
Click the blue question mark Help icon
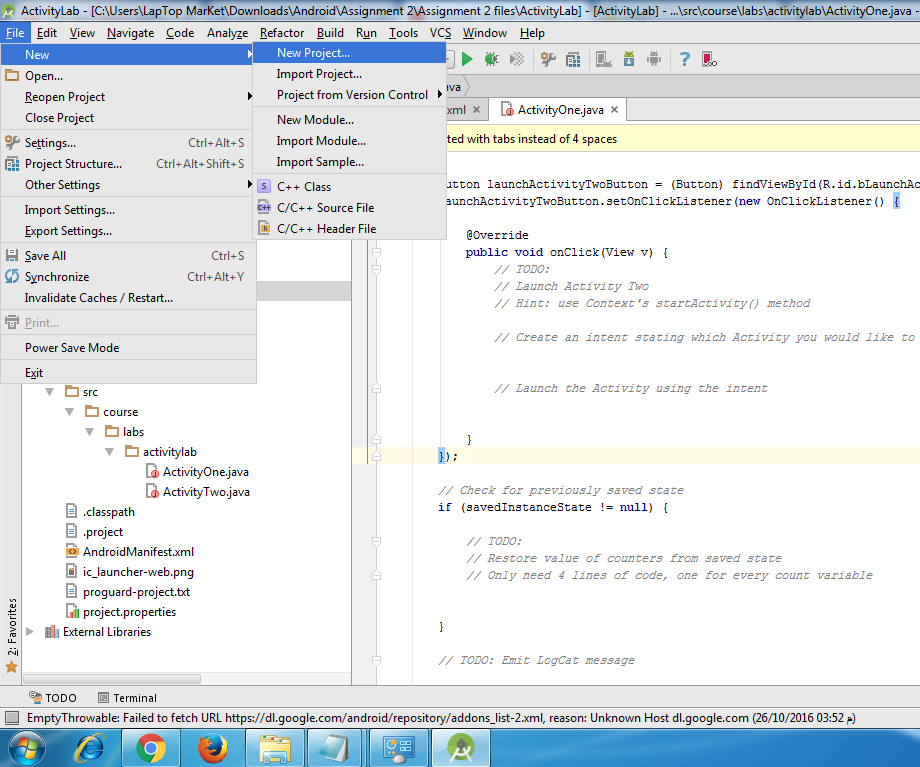click(684, 59)
